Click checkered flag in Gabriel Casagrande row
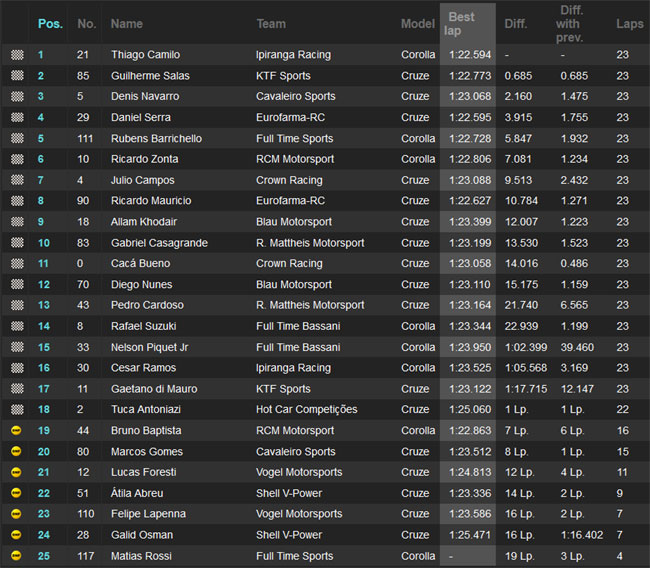Viewport: 650px width, 568px height. click(x=17, y=243)
